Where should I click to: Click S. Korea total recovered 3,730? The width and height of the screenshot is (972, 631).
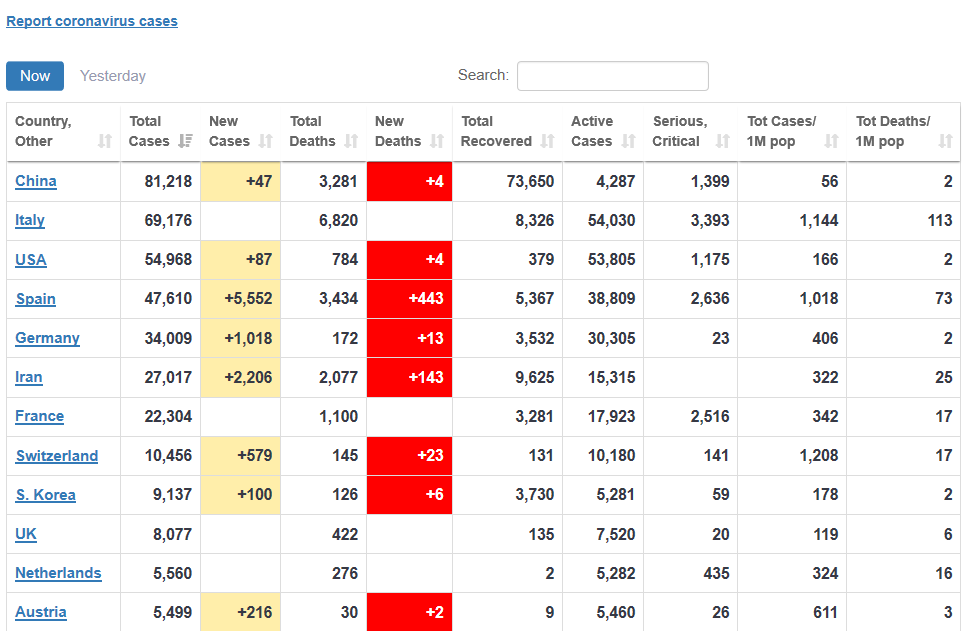point(534,495)
